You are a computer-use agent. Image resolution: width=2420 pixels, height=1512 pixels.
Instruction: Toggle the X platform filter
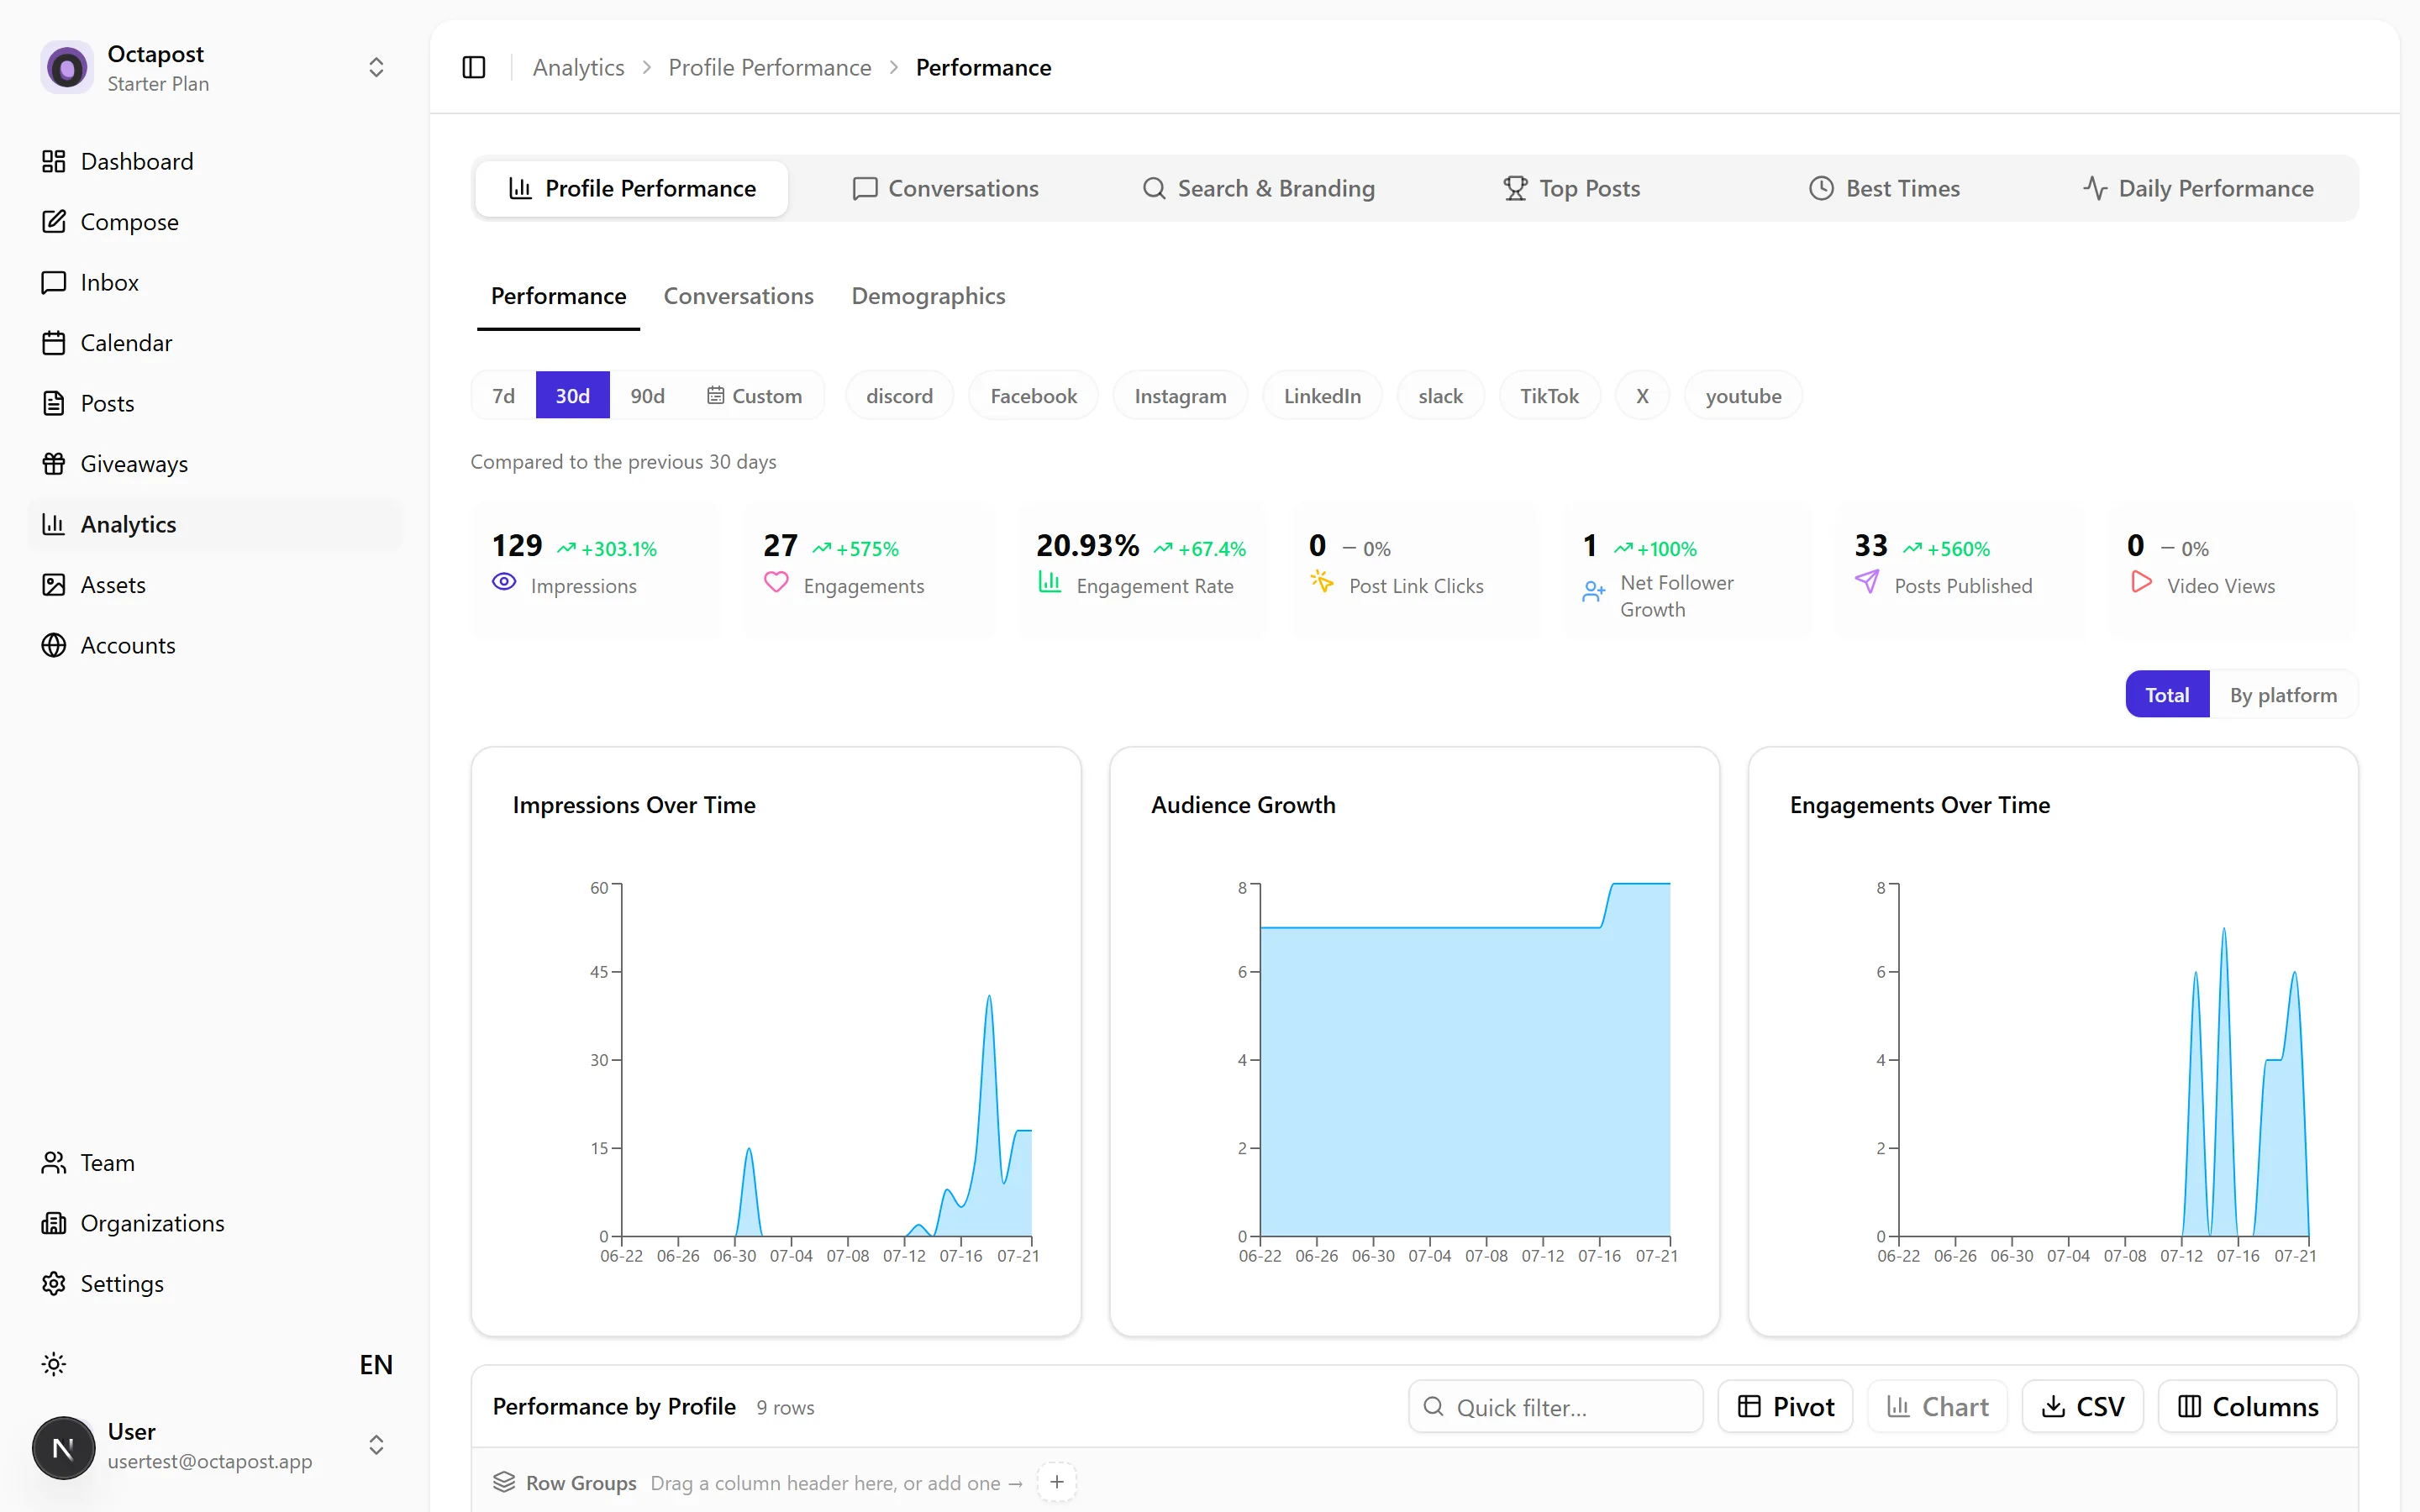[1642, 396]
